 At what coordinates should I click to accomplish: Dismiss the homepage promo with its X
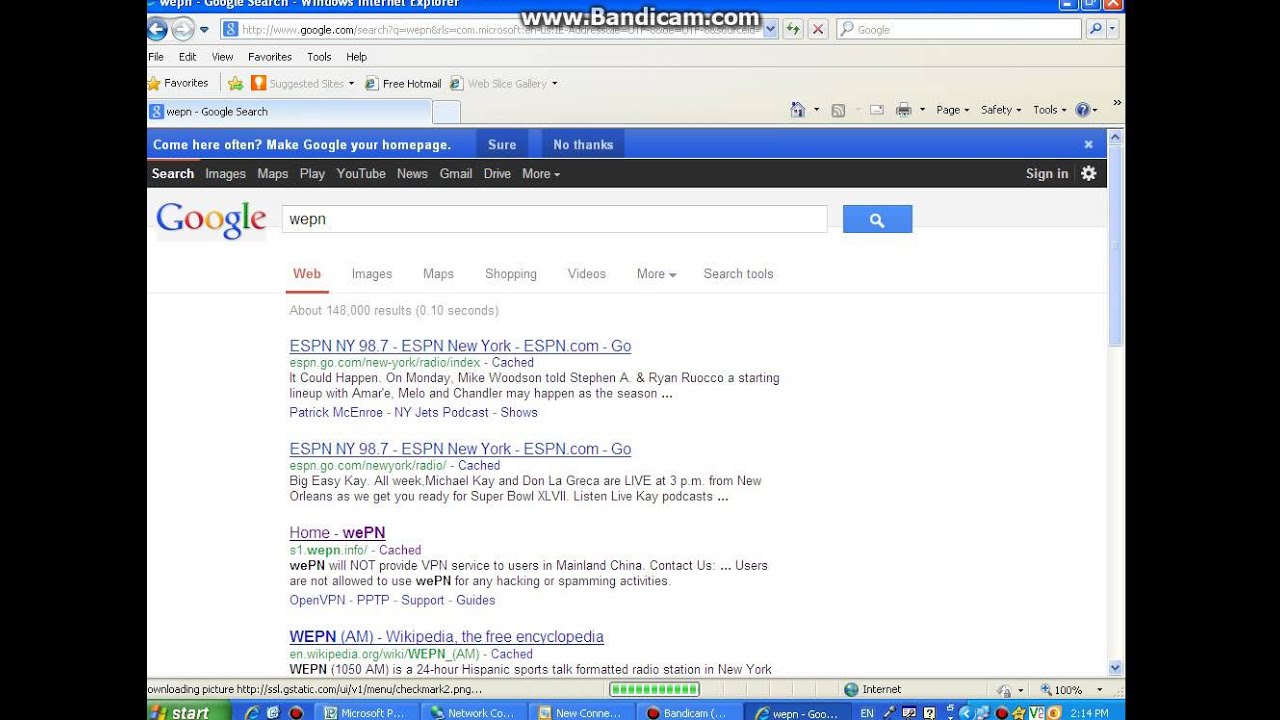[x=1089, y=145]
